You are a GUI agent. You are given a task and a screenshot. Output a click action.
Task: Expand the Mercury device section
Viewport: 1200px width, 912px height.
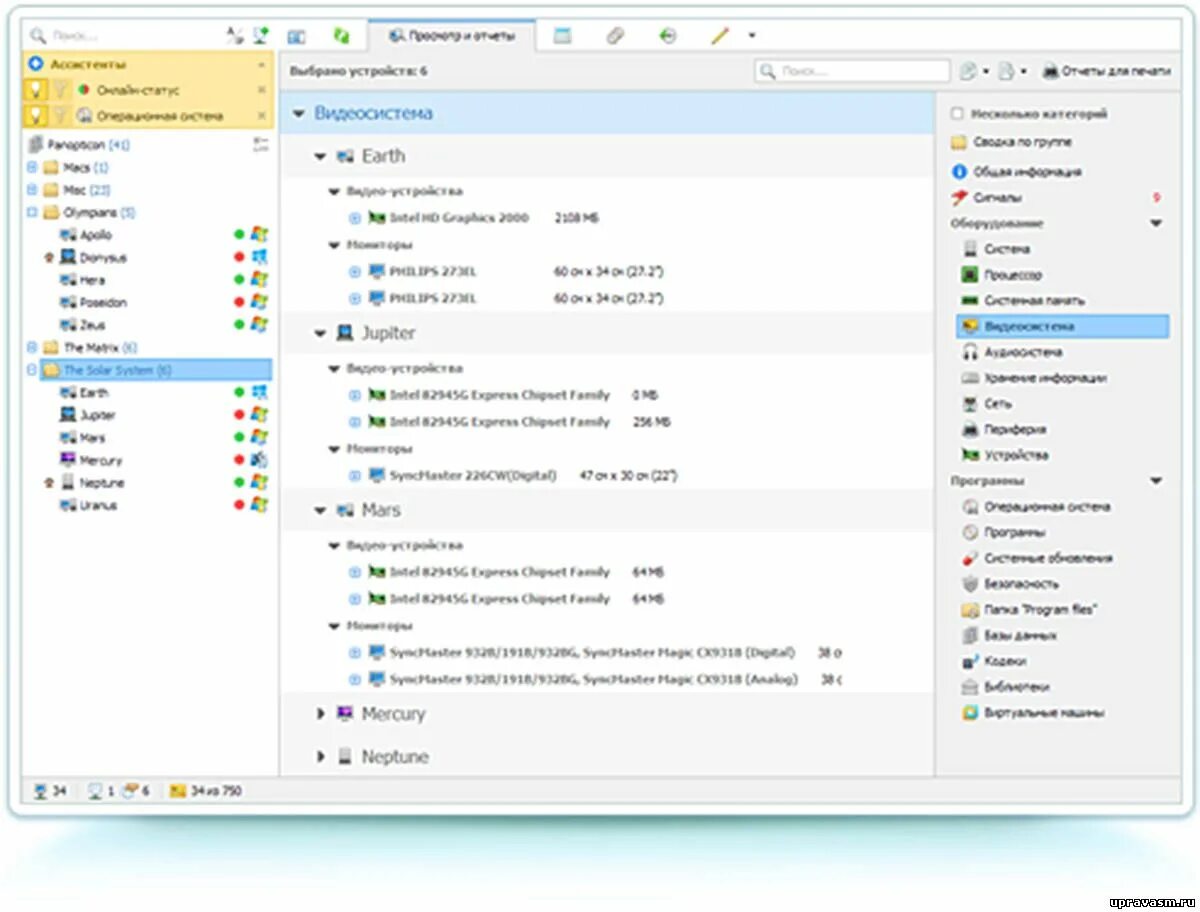pos(321,714)
